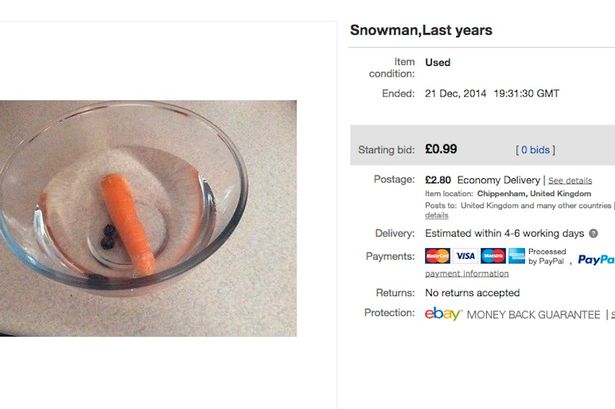This screenshot has height=409, width=615.
Task: Click the snowman carrot bowl photo
Action: coord(148,218)
